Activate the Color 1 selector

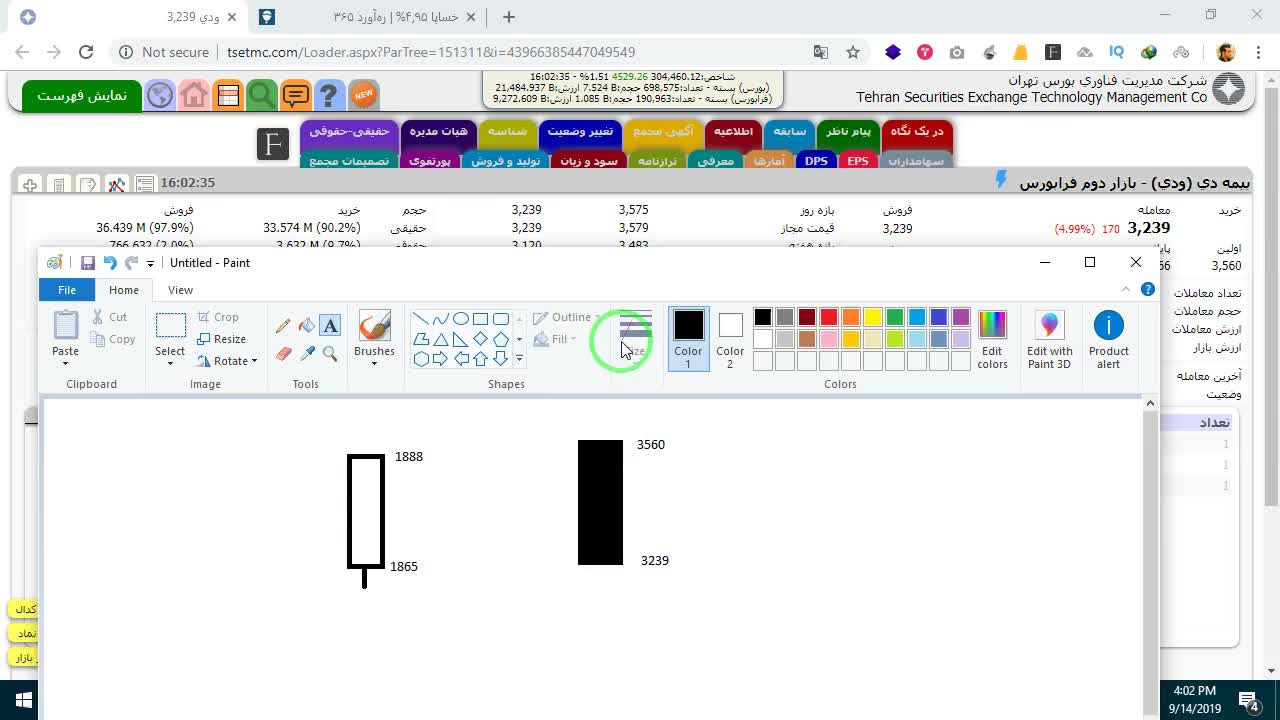point(688,339)
